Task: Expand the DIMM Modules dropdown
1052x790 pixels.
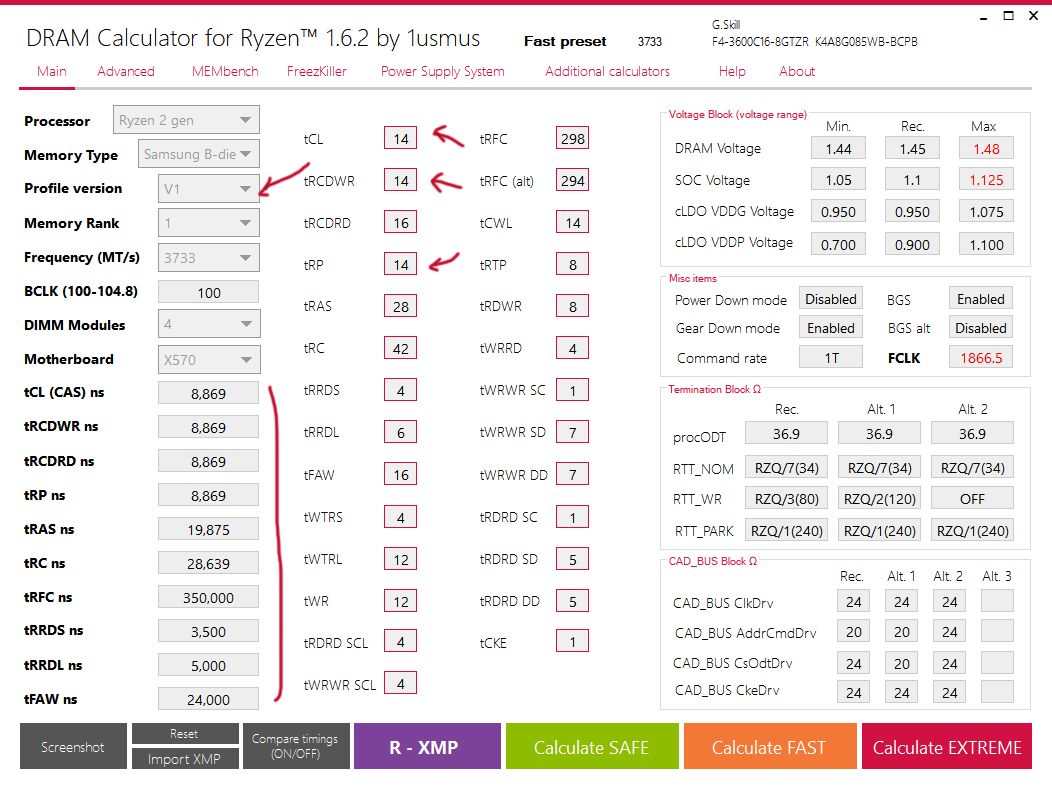Action: (209, 325)
